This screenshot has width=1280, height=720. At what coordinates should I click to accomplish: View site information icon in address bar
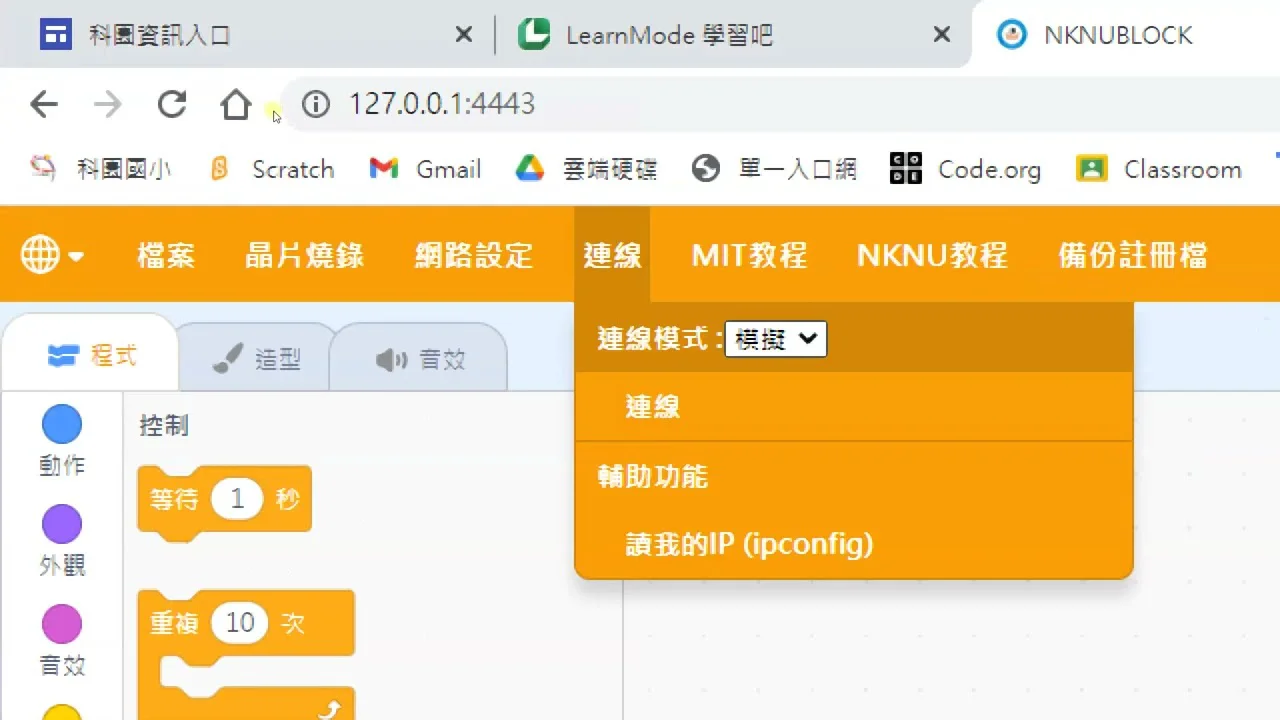coord(316,104)
